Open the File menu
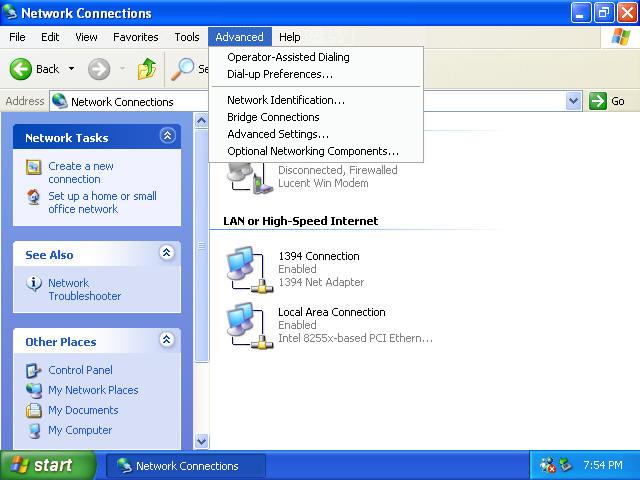This screenshot has width=640, height=480. pos(17,37)
